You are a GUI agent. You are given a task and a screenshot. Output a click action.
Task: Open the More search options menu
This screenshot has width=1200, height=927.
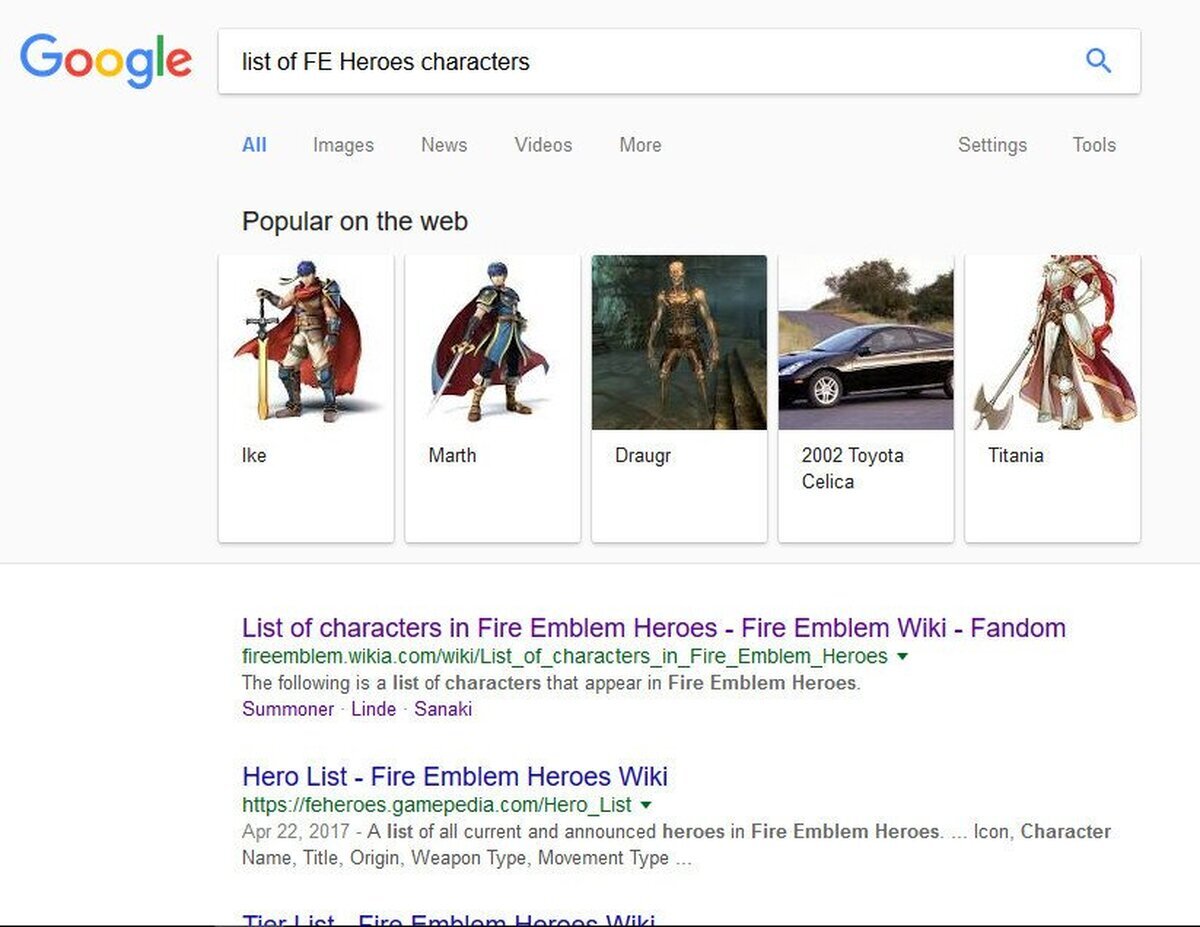640,145
